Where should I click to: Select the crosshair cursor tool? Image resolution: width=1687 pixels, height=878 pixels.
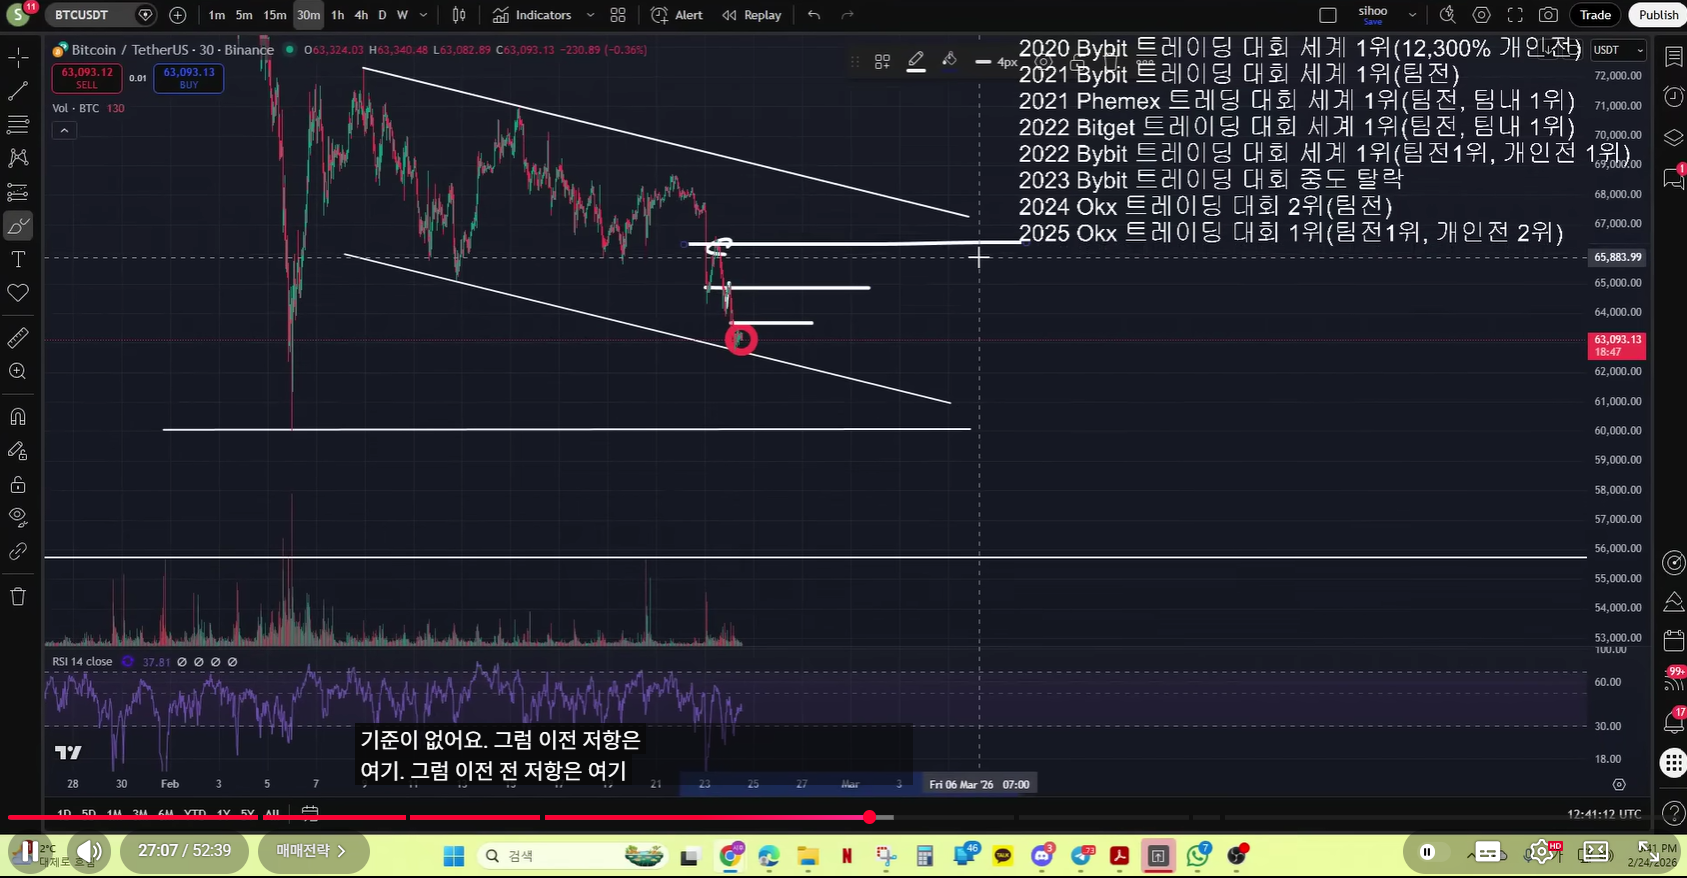point(18,58)
